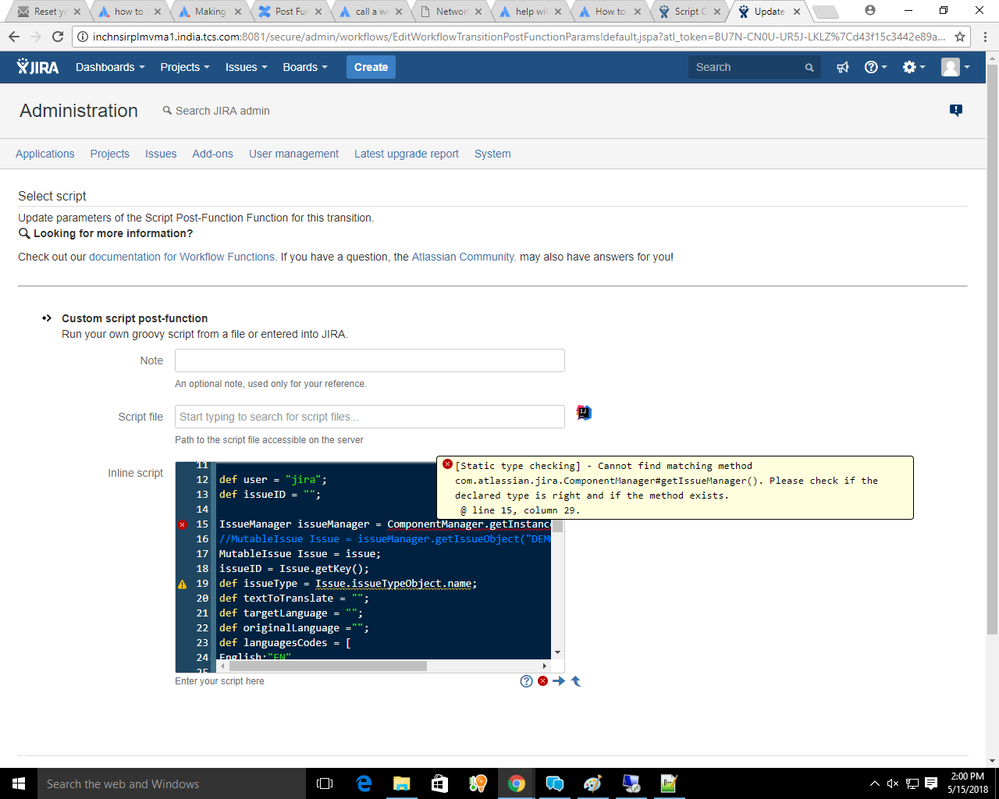Click code line 'MutableIssue Issue = issue;'
This screenshot has width=999, height=799.
pyautogui.click(x=299, y=554)
